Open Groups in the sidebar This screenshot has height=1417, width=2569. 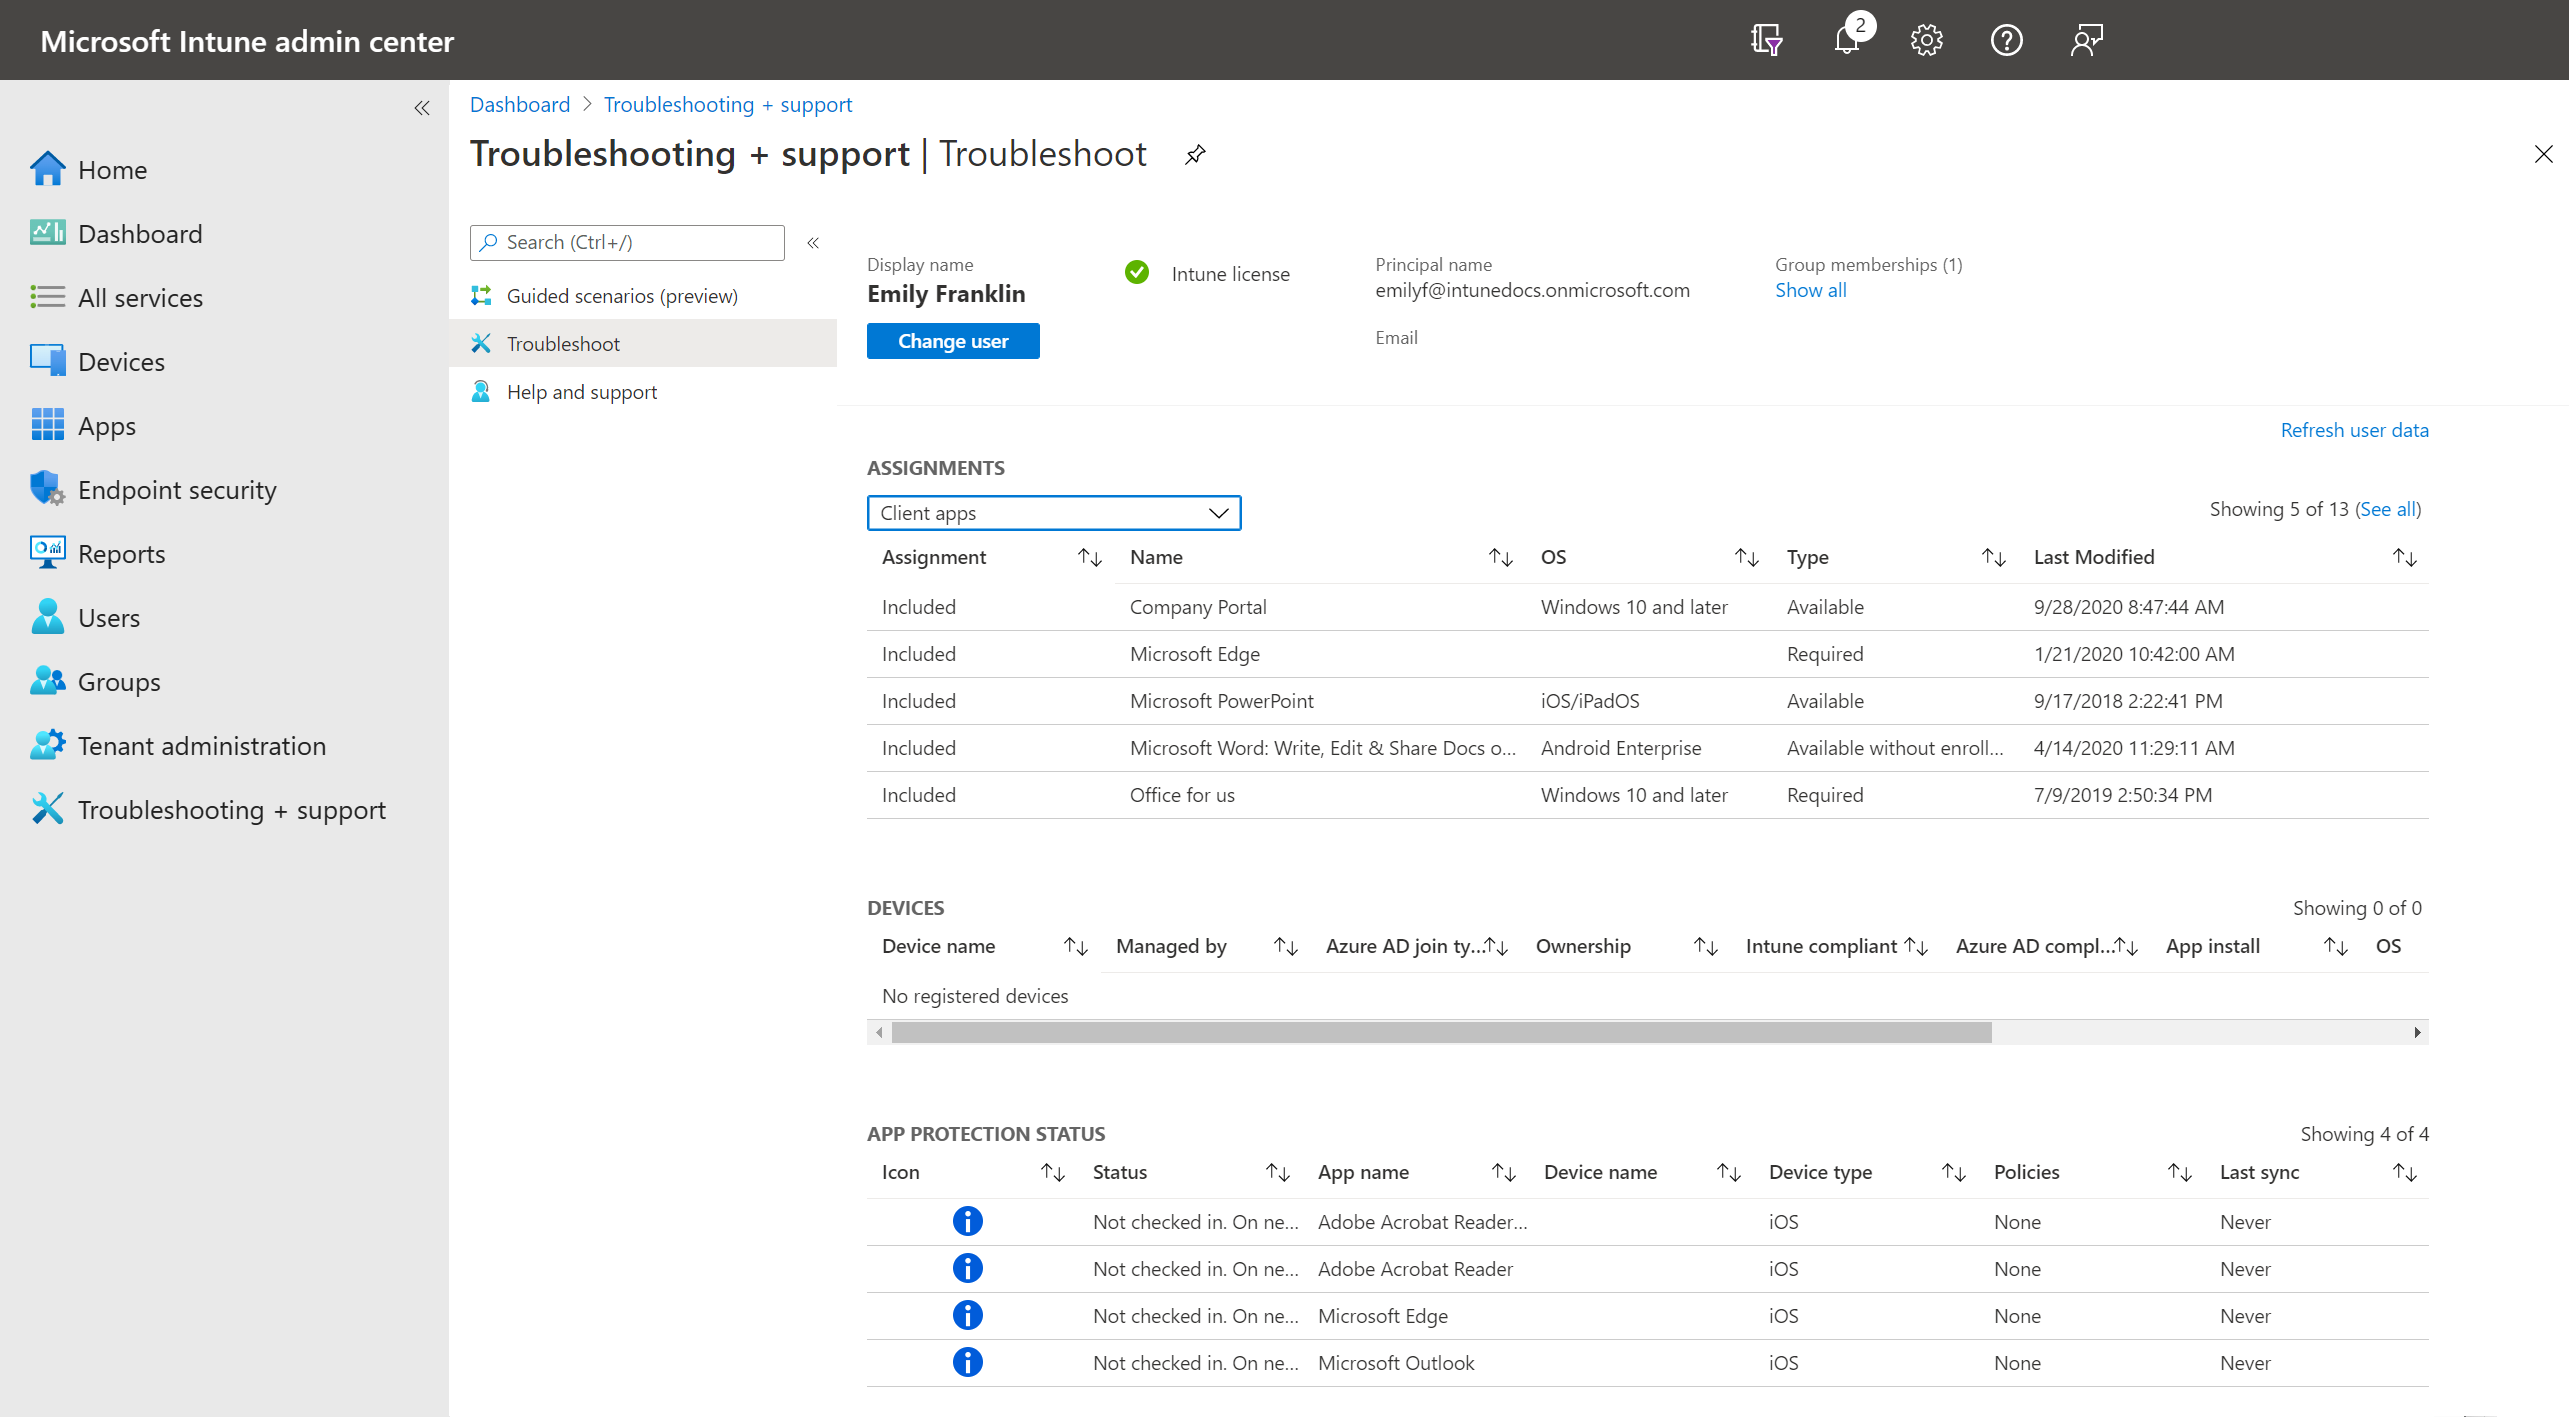119,682
